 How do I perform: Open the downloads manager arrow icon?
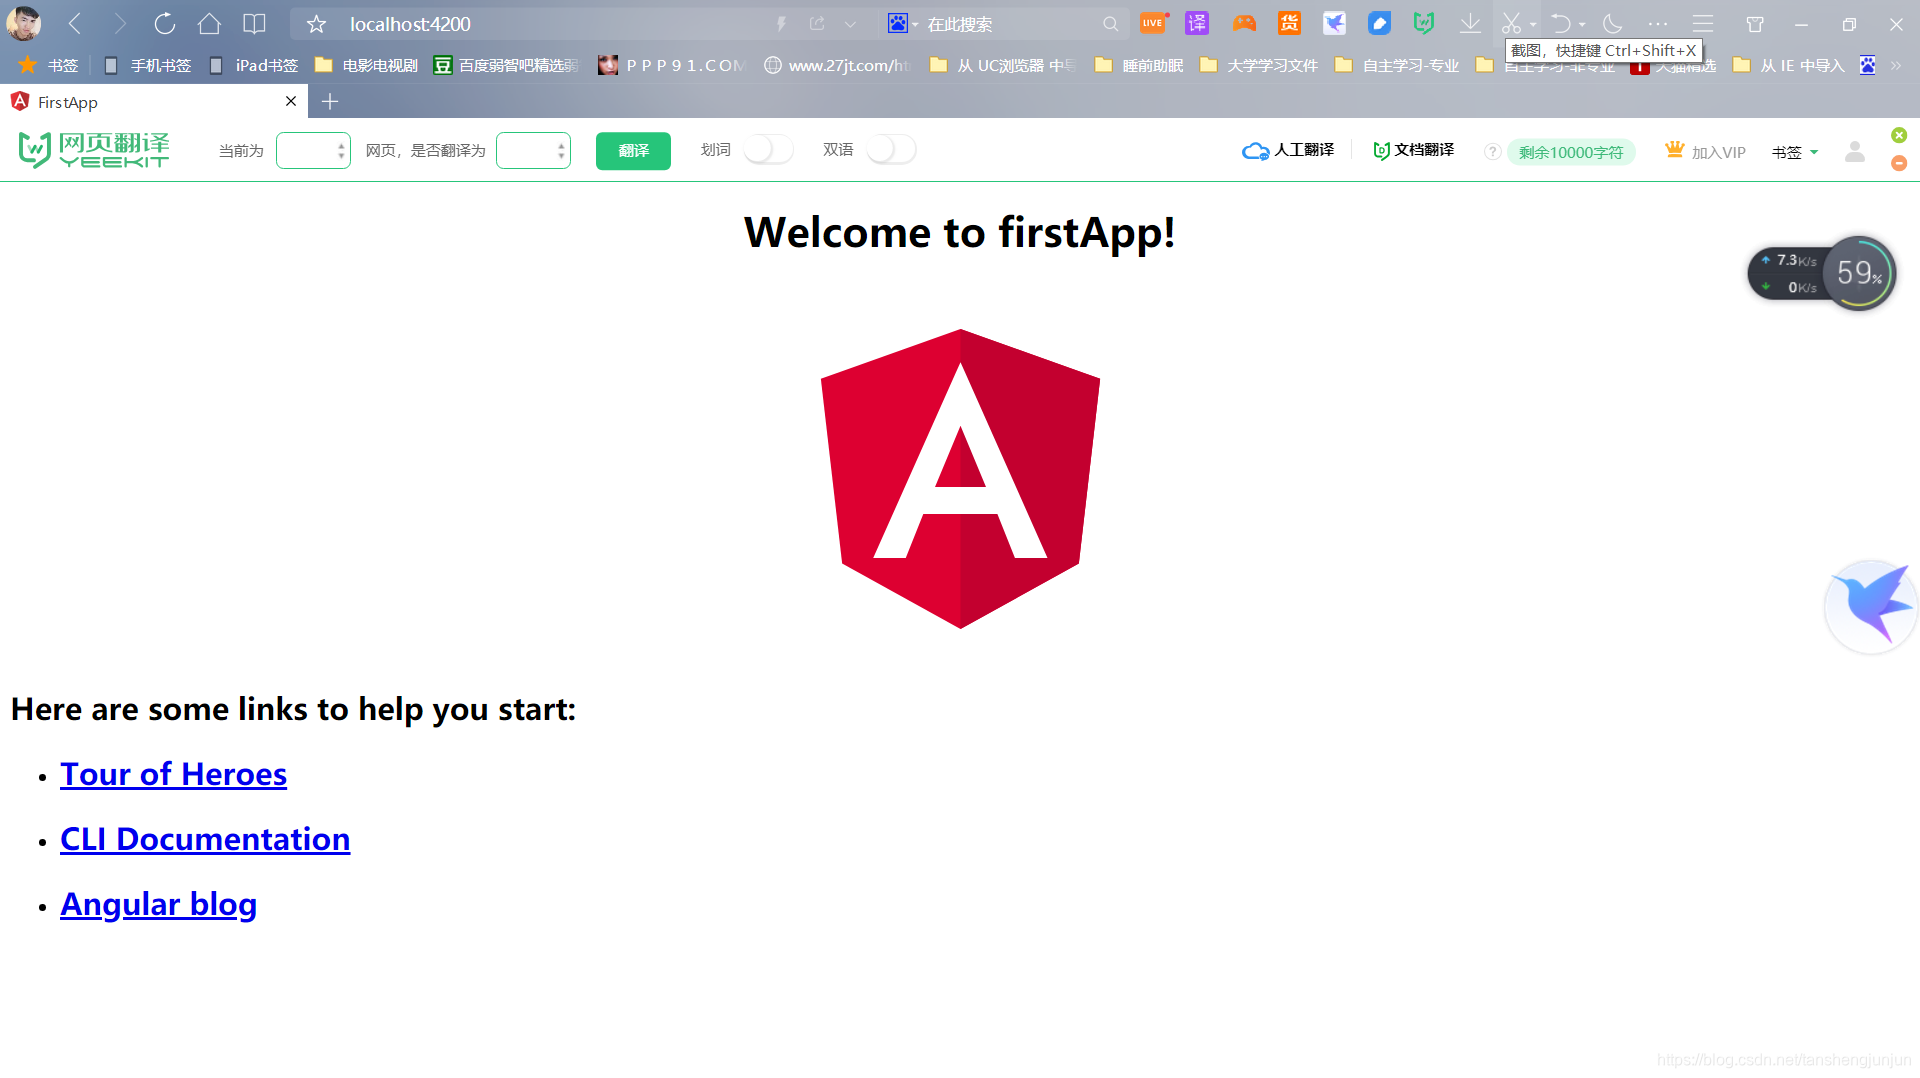[x=1470, y=23]
